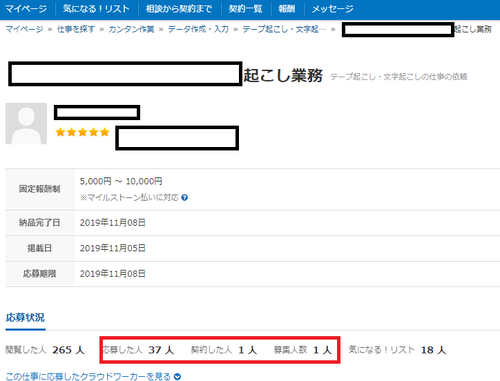This screenshot has height=381, width=500.
Task: Expand the applicants list chevron icon
Action: click(x=178, y=377)
